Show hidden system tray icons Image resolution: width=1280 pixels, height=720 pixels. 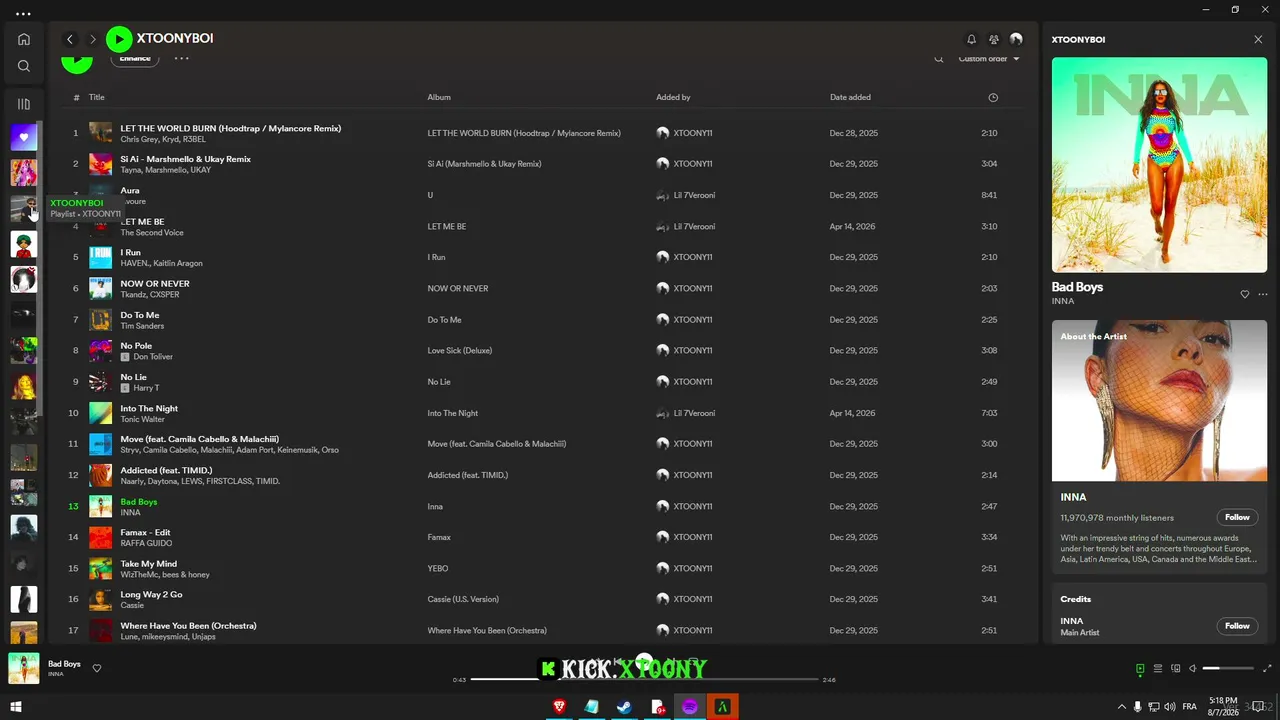1122,707
